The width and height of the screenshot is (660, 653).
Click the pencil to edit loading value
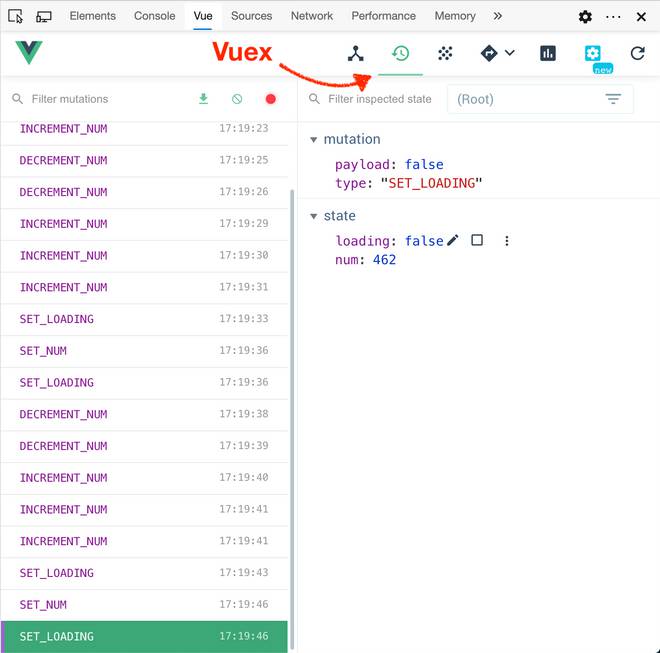point(453,241)
